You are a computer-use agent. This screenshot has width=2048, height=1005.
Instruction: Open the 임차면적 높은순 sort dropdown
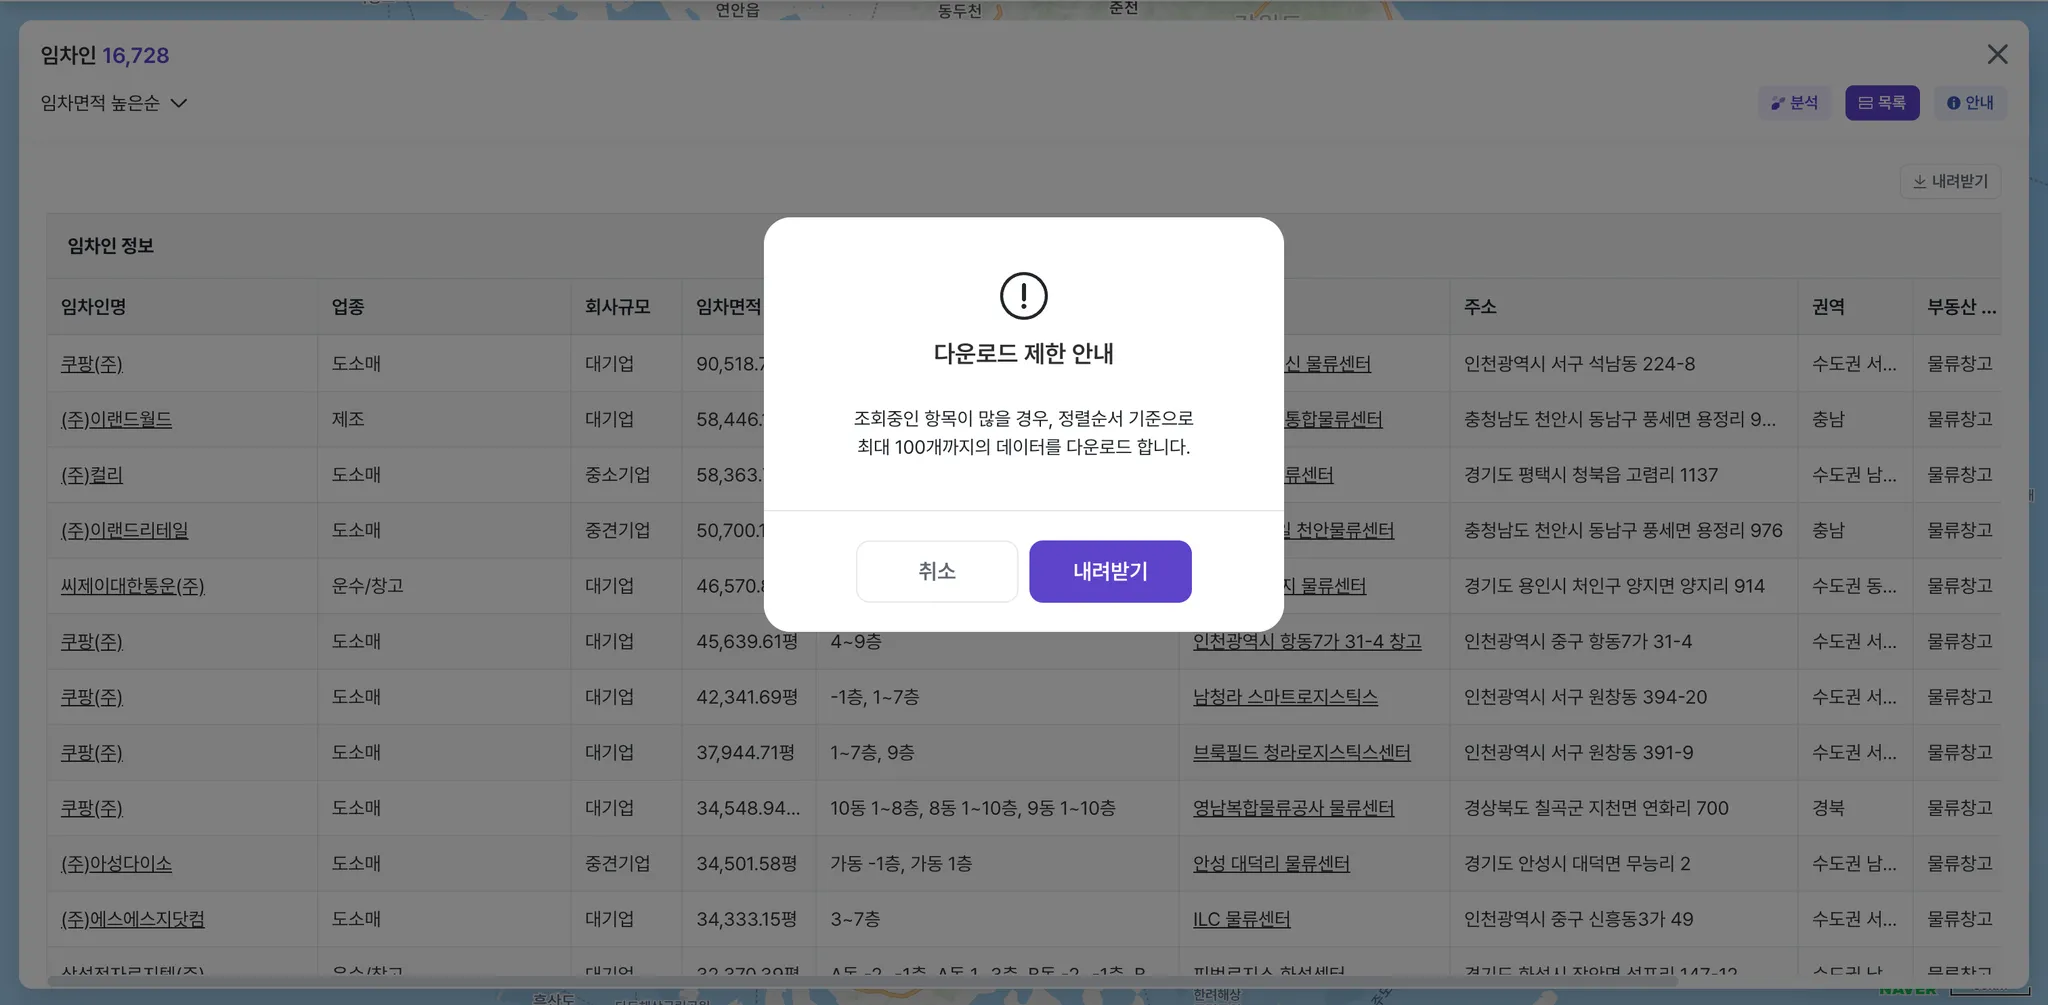coord(114,103)
